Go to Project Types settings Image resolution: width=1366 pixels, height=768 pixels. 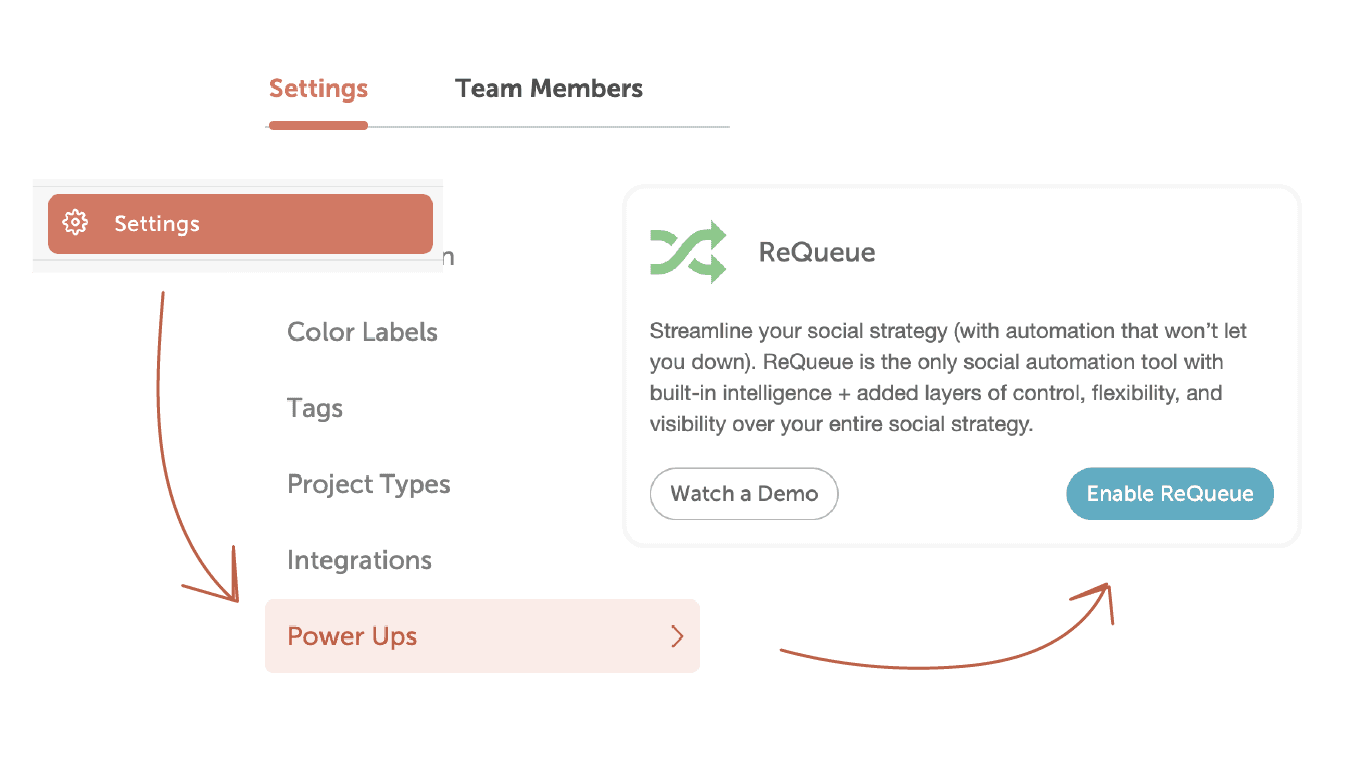(x=368, y=484)
